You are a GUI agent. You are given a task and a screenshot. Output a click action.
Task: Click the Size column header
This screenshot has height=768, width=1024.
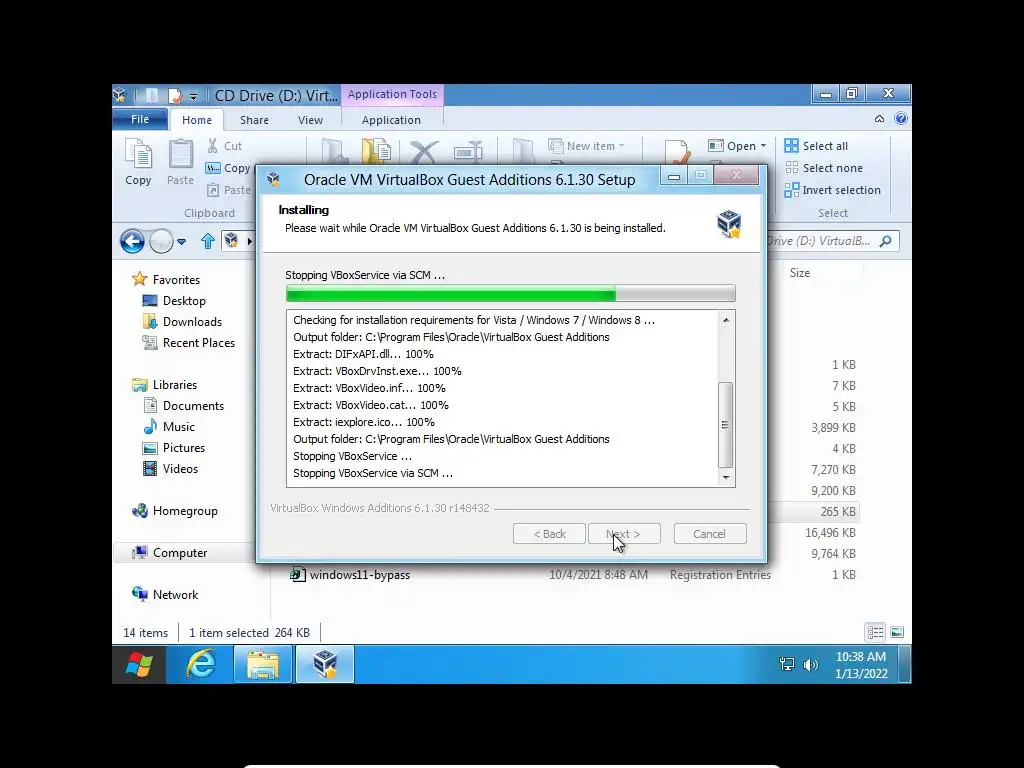800,273
